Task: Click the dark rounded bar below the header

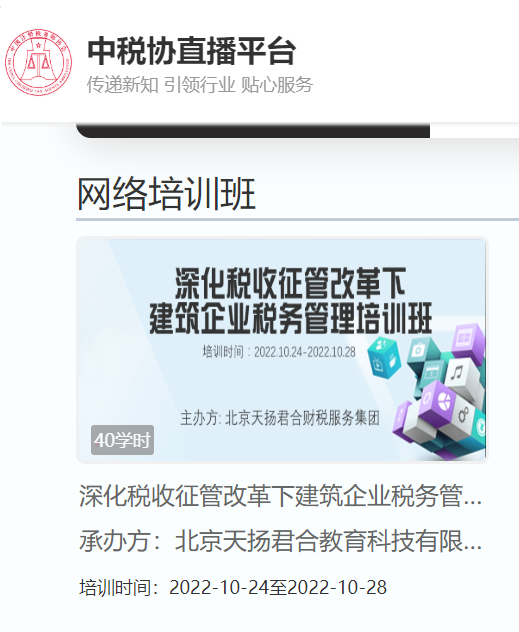Action: [253, 131]
